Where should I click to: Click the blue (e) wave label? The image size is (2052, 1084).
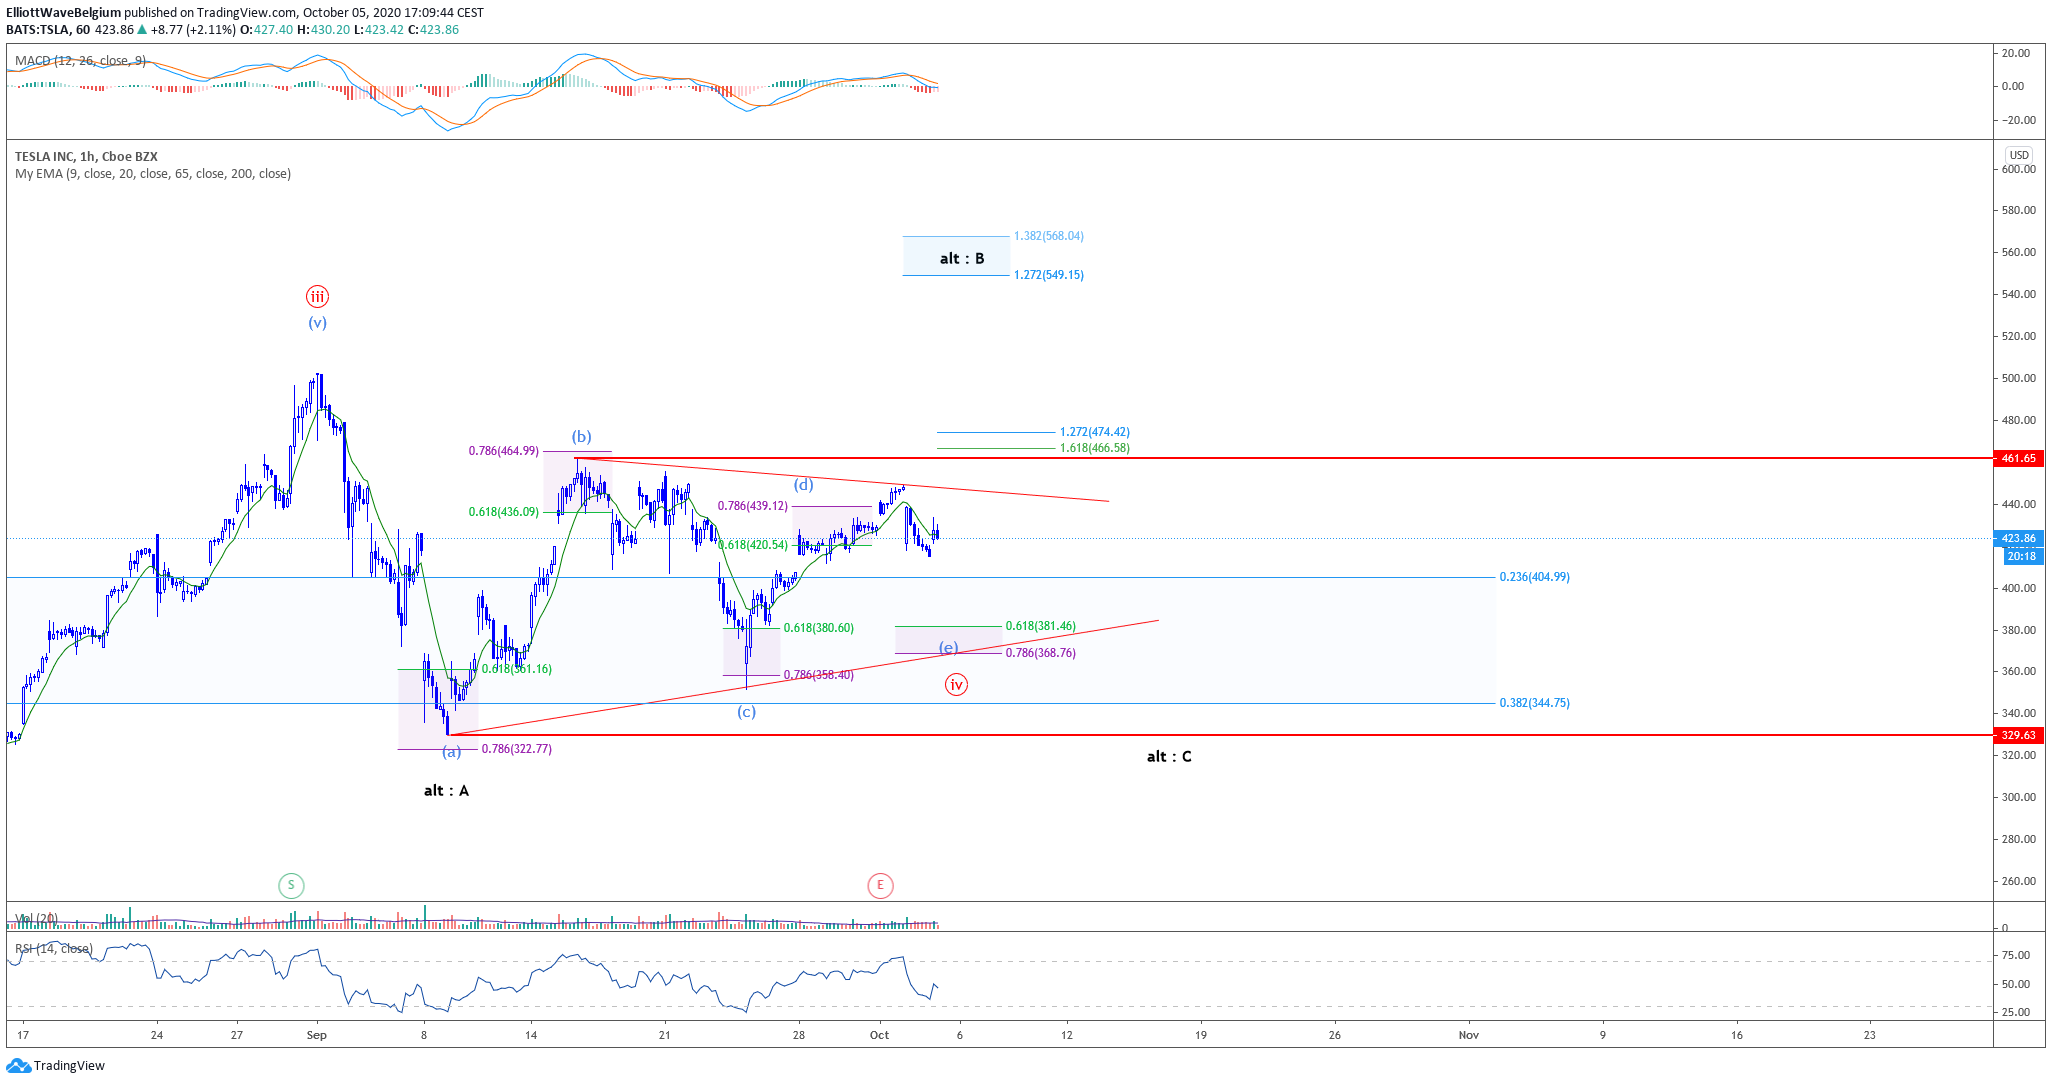click(x=949, y=648)
